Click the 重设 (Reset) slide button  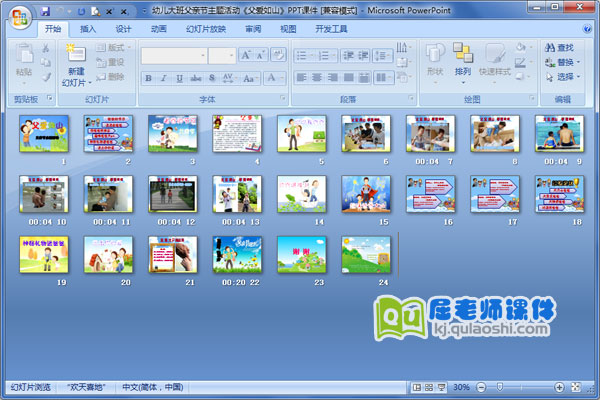(111, 61)
